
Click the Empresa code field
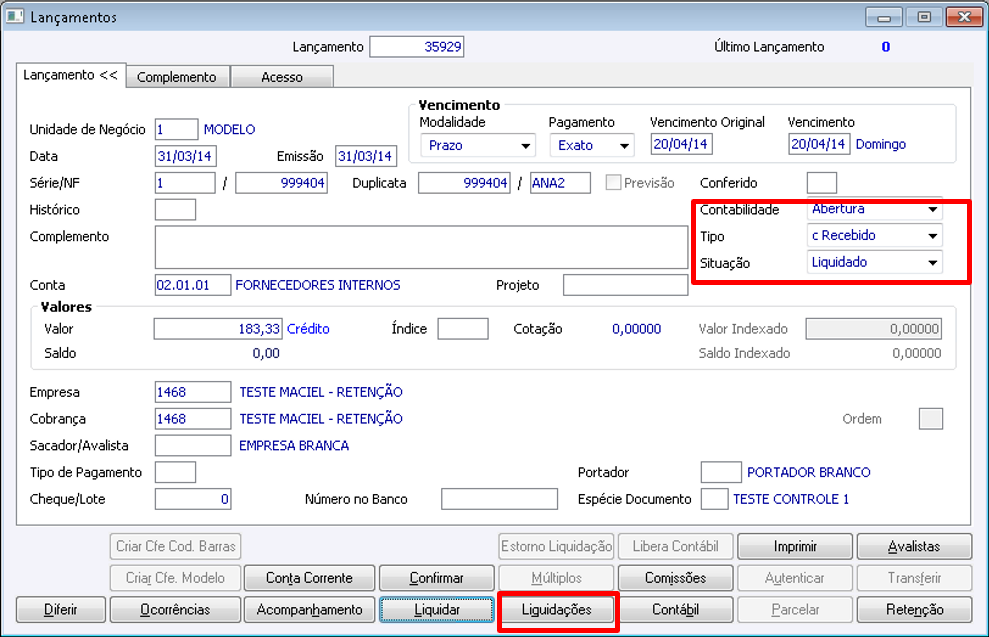pyautogui.click(x=193, y=392)
